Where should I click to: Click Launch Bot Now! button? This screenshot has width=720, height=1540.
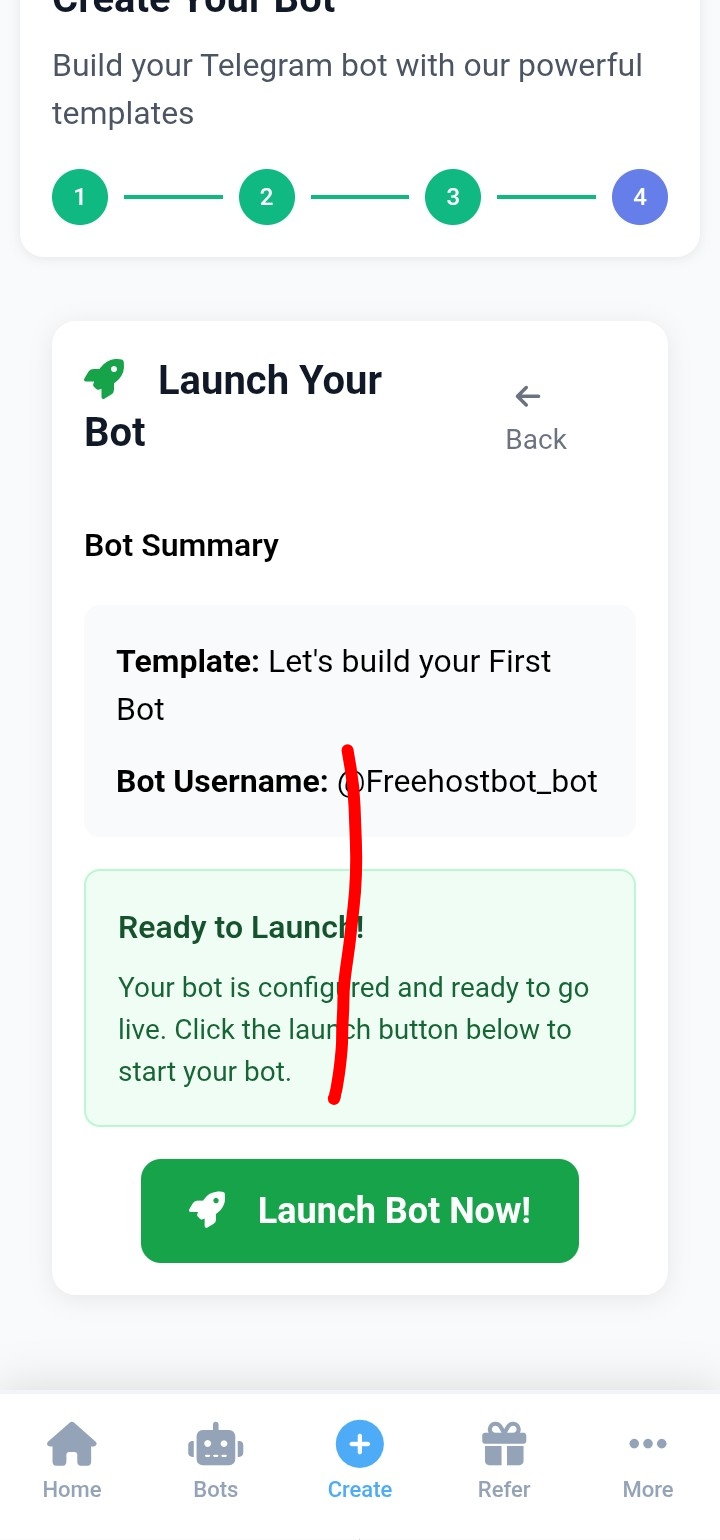360,1211
